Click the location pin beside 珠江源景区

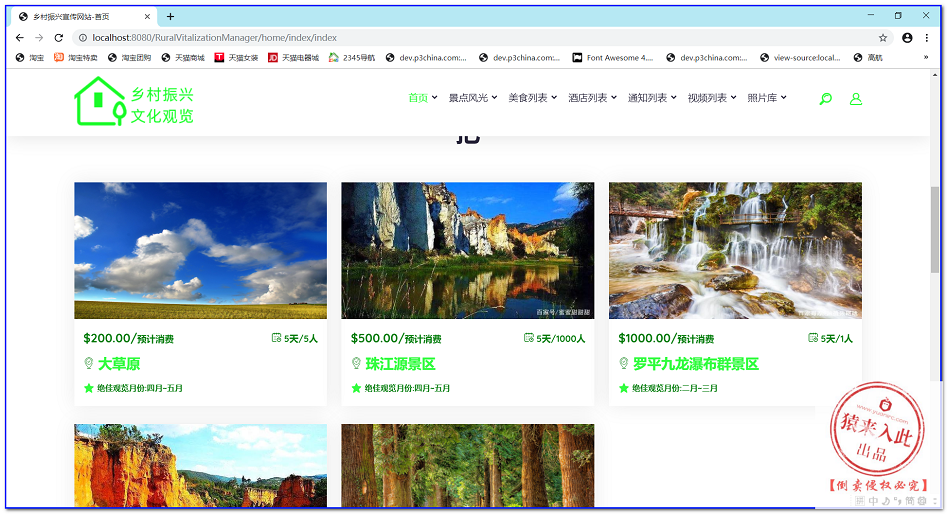(356, 364)
